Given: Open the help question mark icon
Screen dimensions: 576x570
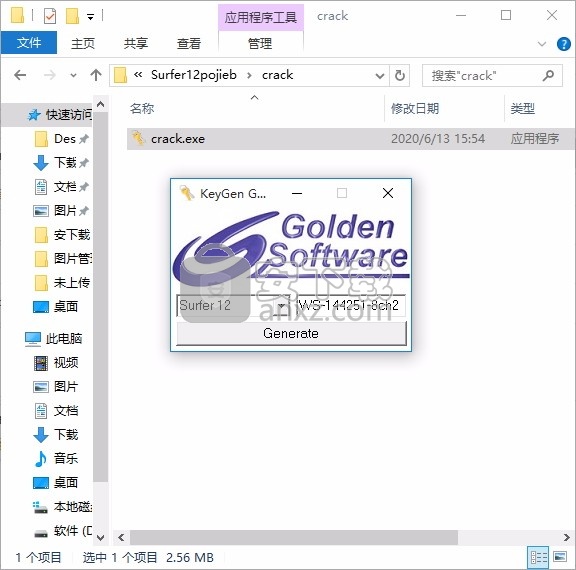Looking at the screenshot, I should pos(564,44).
